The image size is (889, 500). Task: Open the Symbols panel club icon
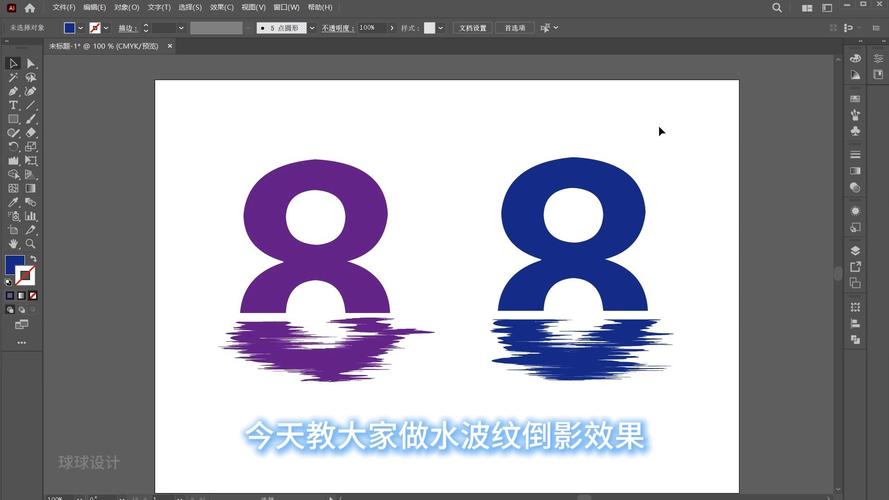pyautogui.click(x=855, y=131)
